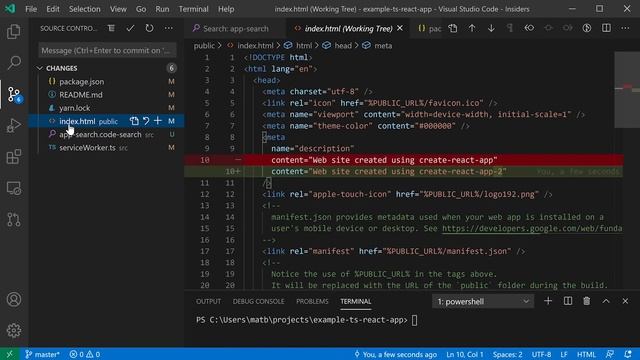Close the index.html Working Tree tab
Image resolution: width=640 pixels, height=360 pixels.
[x=400, y=28]
